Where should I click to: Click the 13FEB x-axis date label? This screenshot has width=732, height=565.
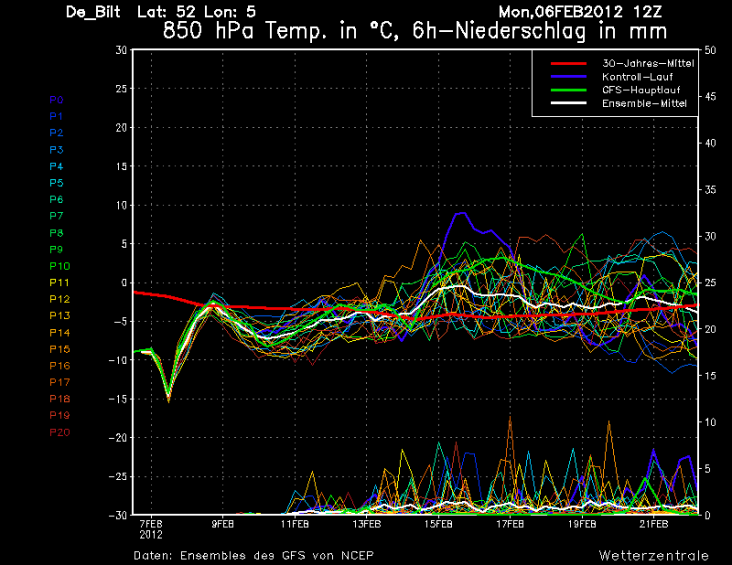point(366,524)
